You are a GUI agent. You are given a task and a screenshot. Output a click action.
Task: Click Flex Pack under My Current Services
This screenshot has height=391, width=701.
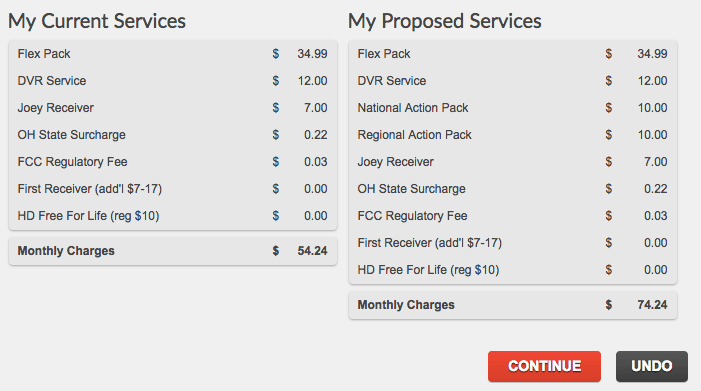click(44, 54)
